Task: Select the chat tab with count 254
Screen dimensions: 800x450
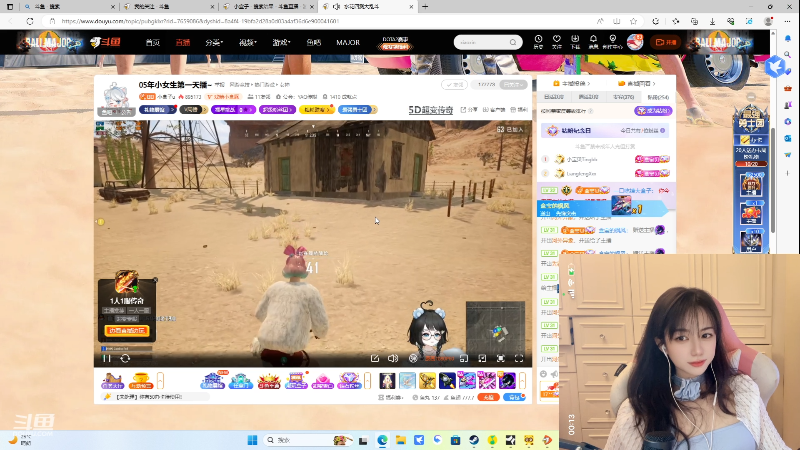Action: tap(658, 97)
